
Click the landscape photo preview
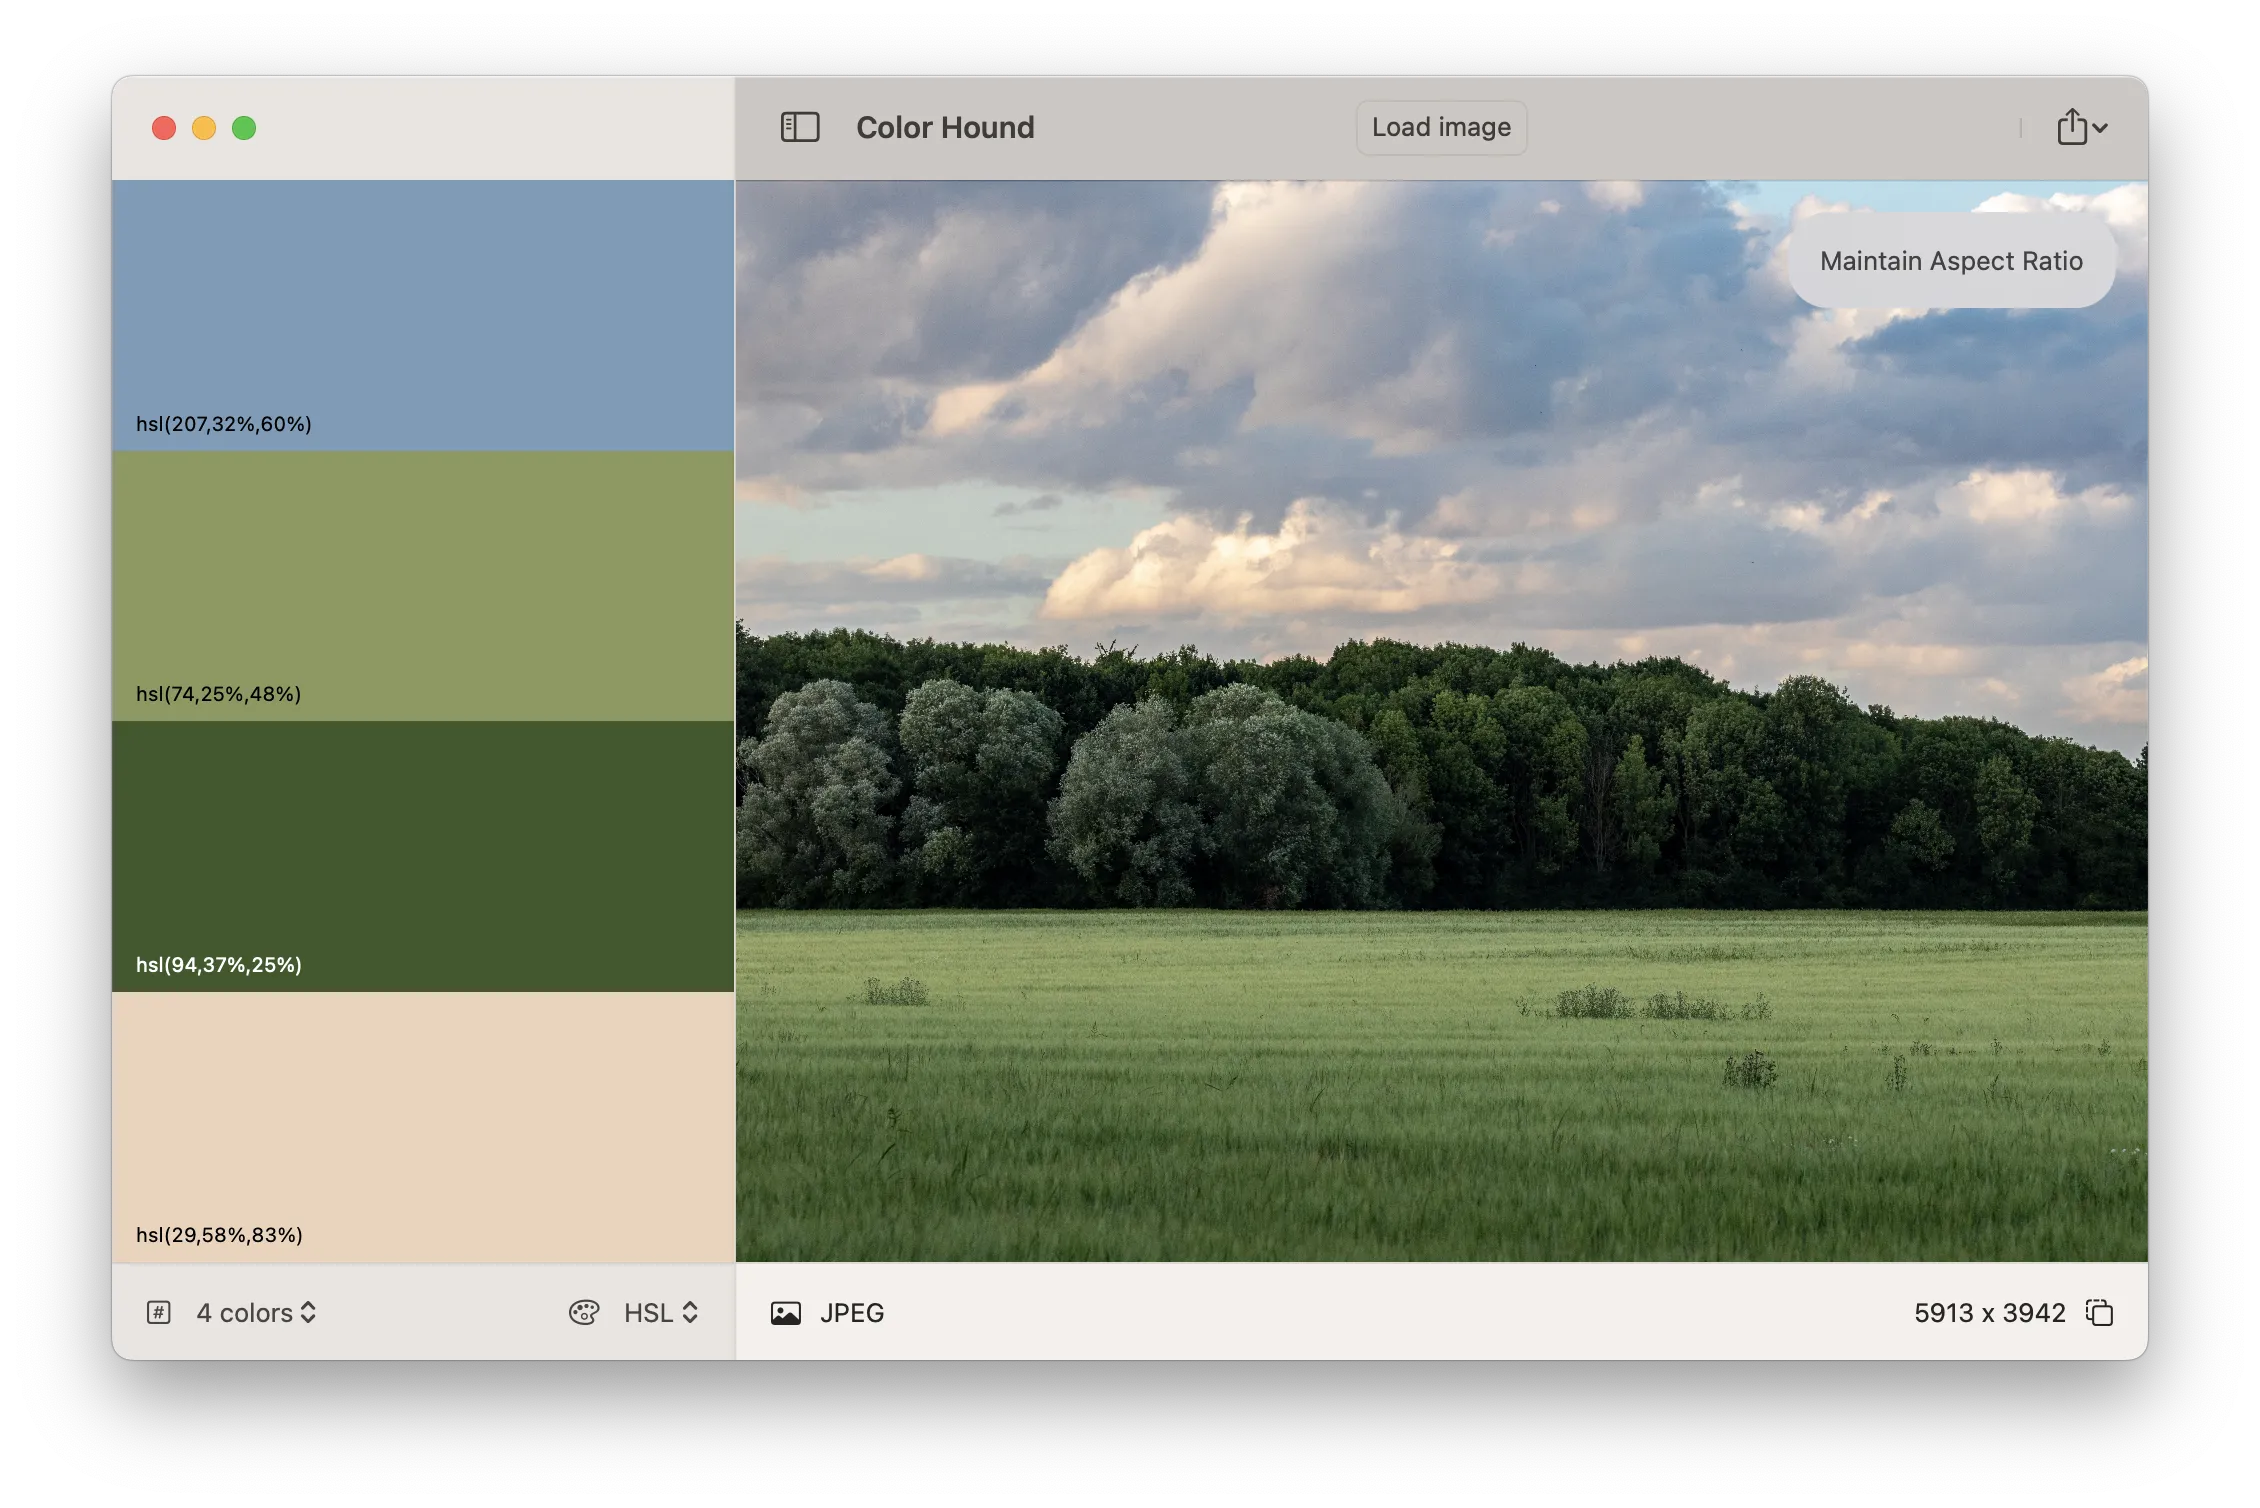(1440, 720)
